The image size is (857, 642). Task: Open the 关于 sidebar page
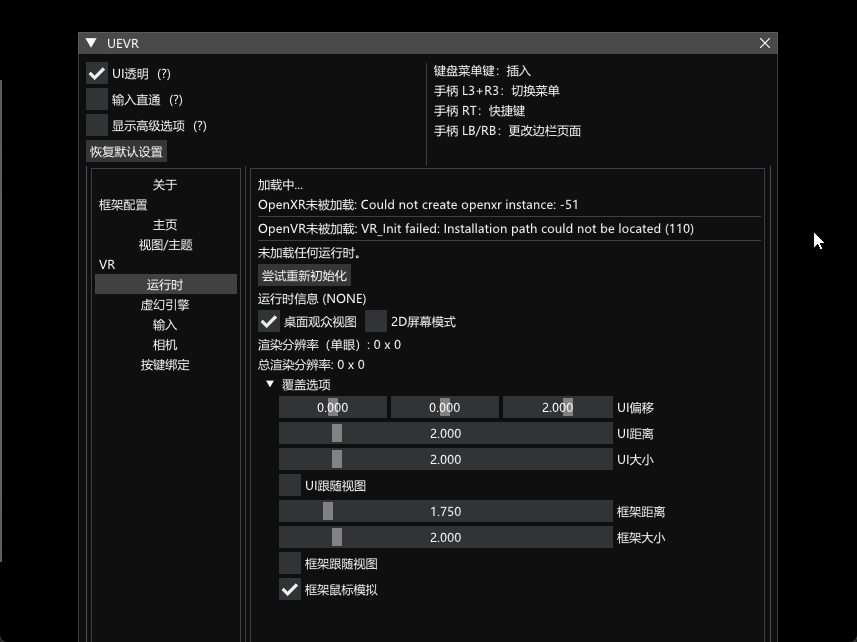tap(165, 185)
